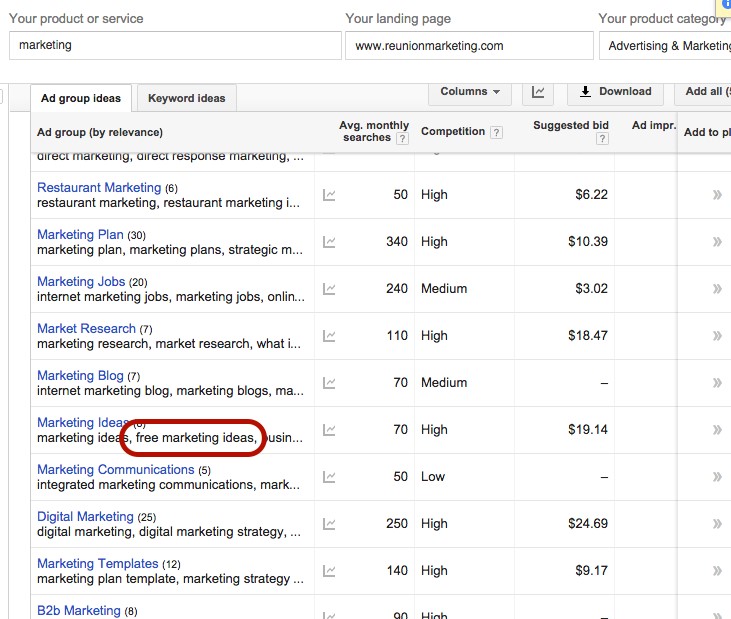Image resolution: width=731 pixels, height=619 pixels.
Task: Click the product category field
Action: [665, 46]
